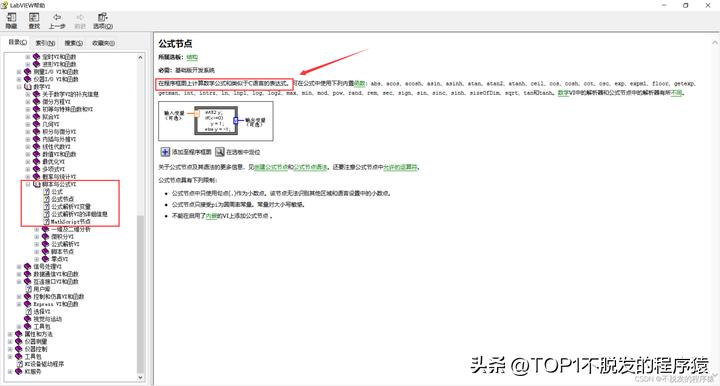The height and width of the screenshot is (386, 720).
Task: Click the 在选板中定位 magnifier icon
Action: [x=219, y=151]
